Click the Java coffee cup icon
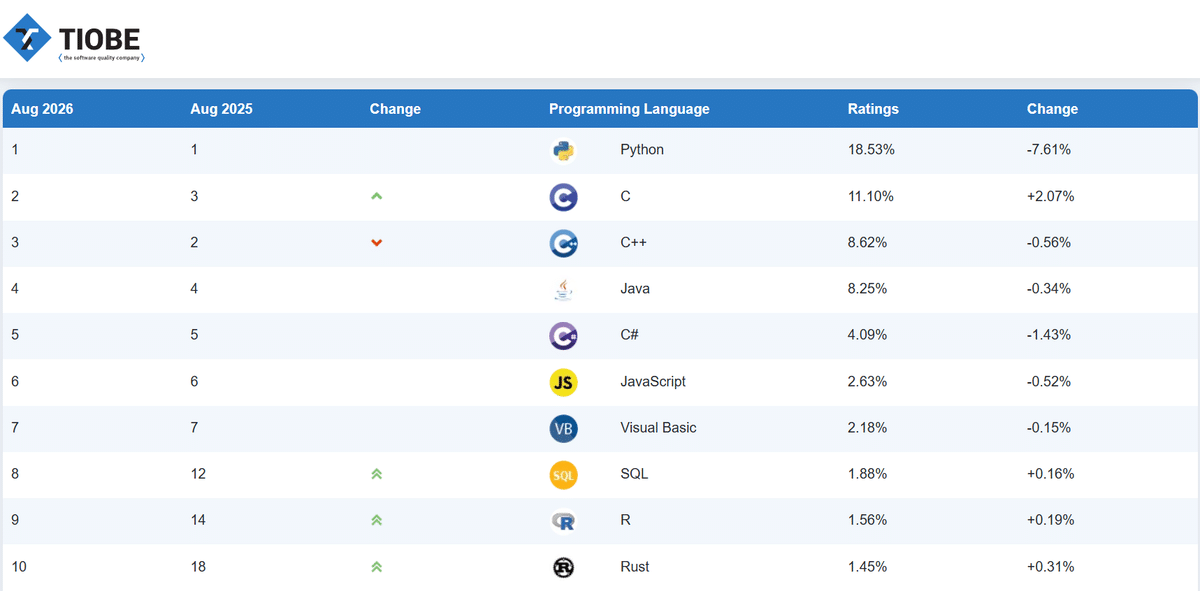1200x591 pixels. (564, 289)
